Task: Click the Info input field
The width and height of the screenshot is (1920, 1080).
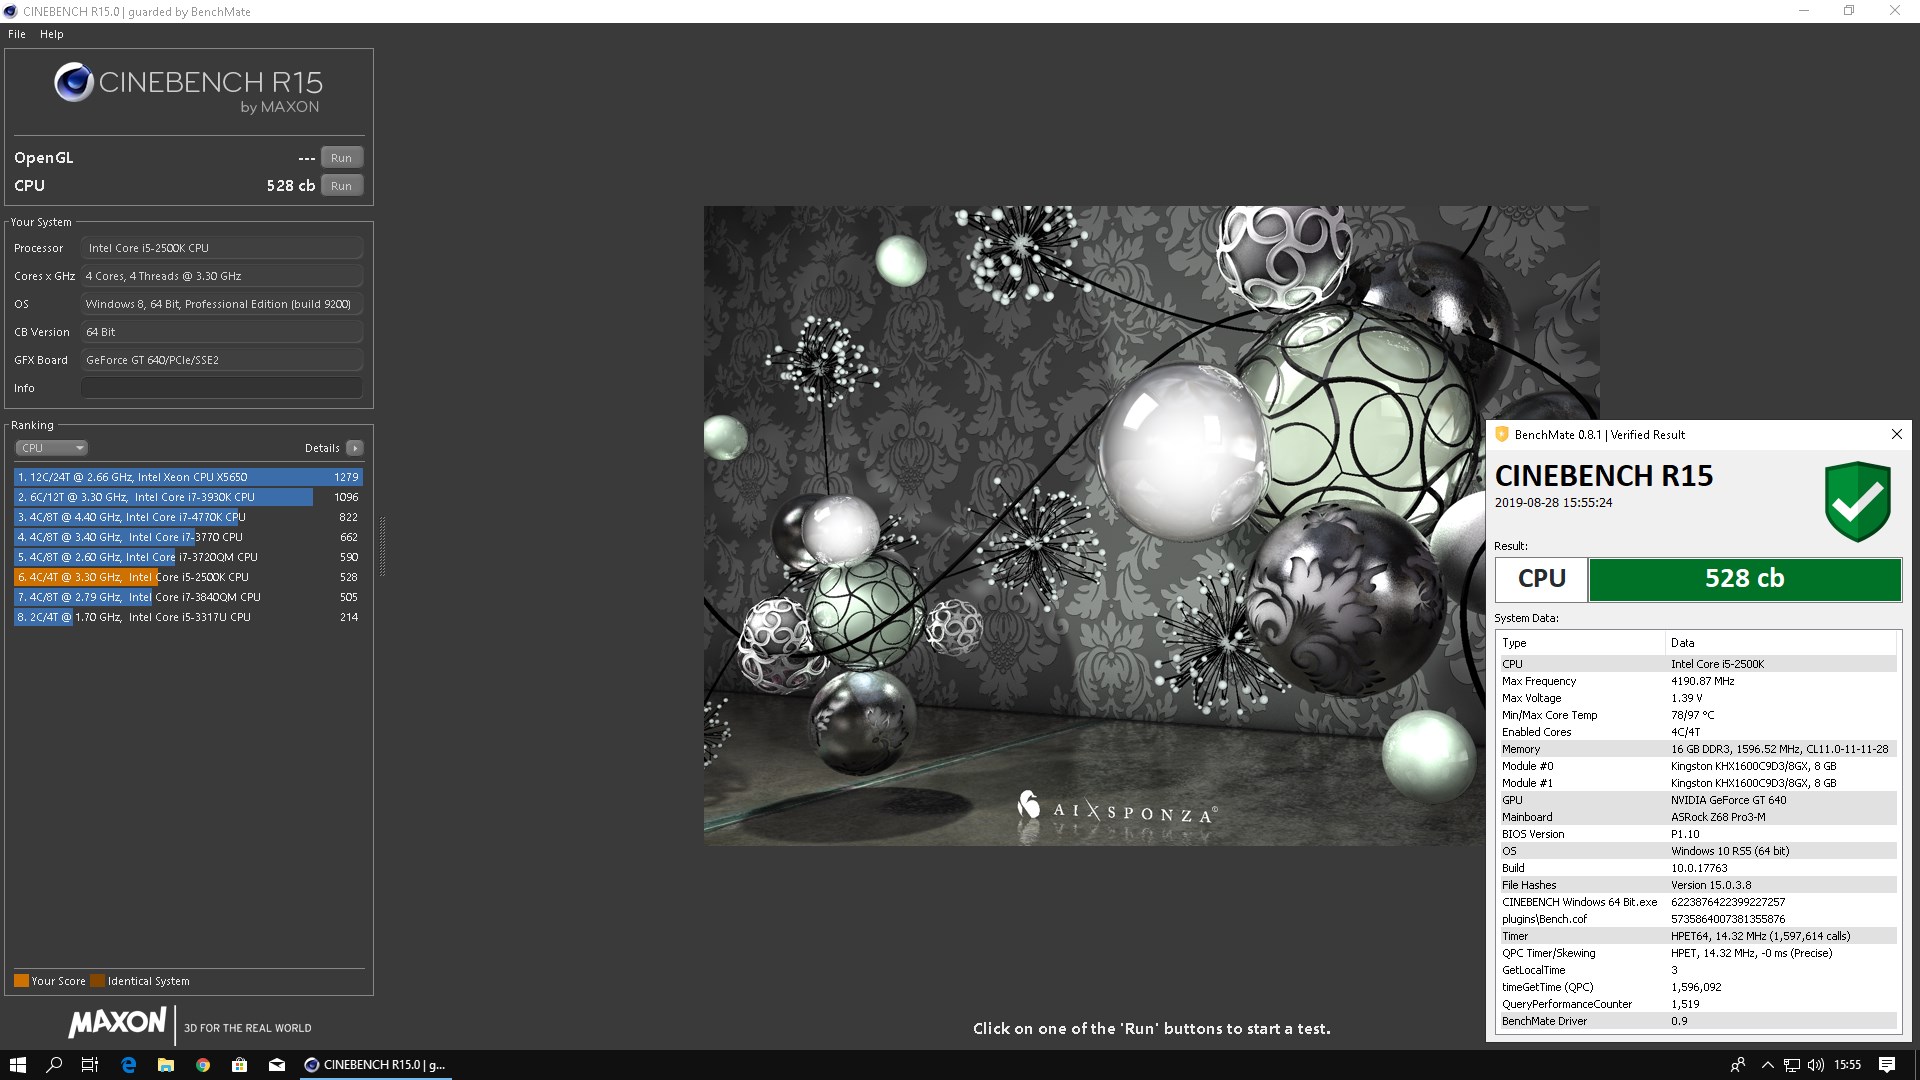Action: pyautogui.click(x=222, y=388)
